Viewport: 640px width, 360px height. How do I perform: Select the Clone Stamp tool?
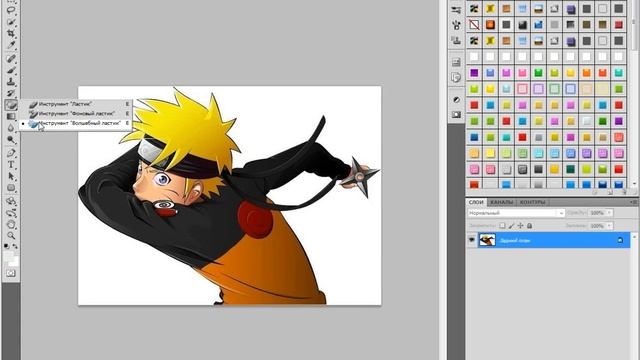[x=11, y=82]
